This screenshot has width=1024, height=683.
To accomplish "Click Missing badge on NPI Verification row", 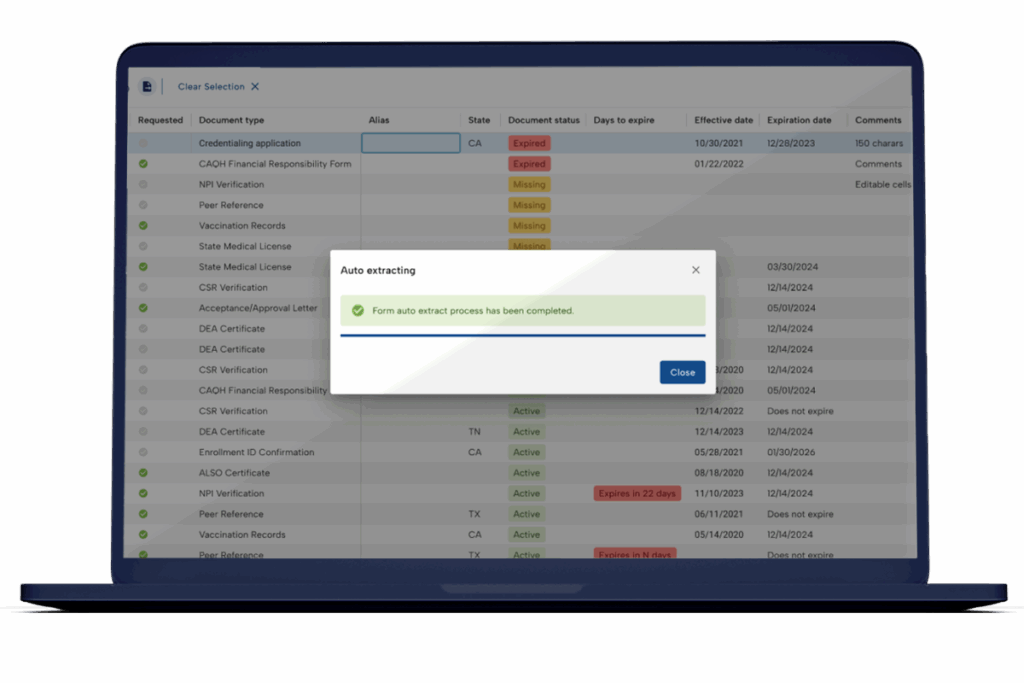I will (529, 184).
